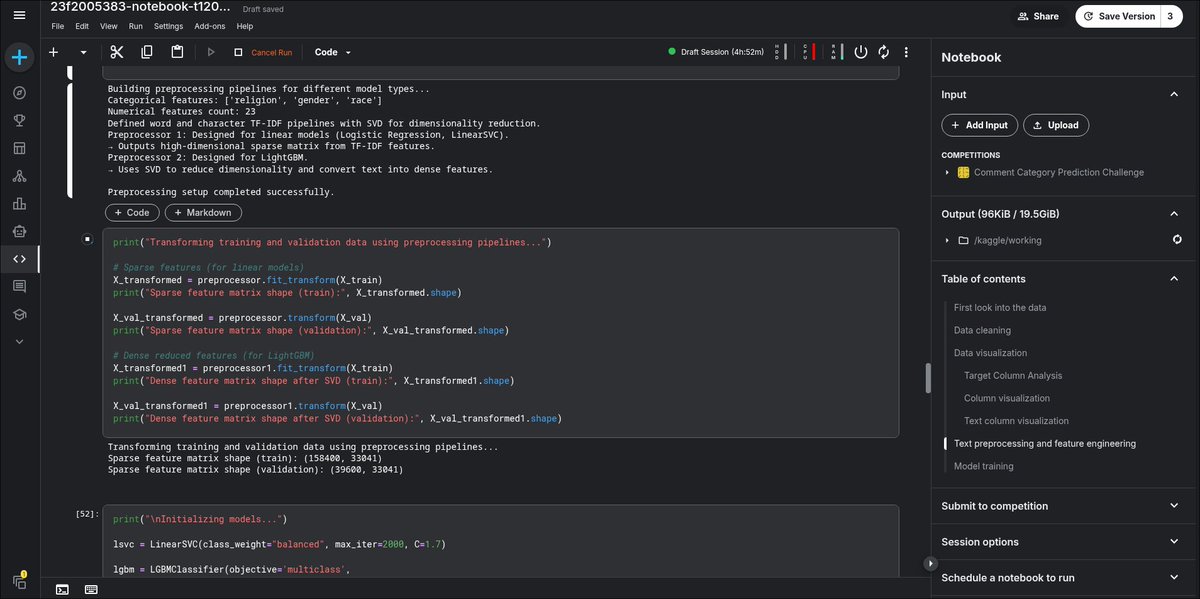
Task: Click the power off session icon
Action: point(861,52)
